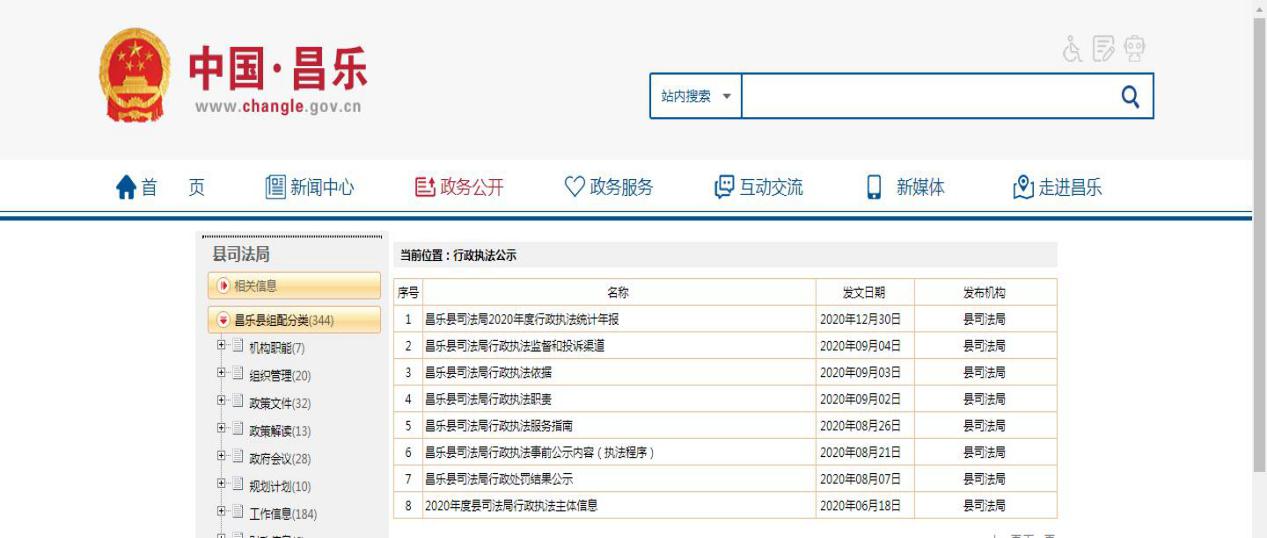Open 昌乐县司法局2020年度行政执法统计年报 link
Viewport: 1267px width, 538px height.
coord(529,320)
